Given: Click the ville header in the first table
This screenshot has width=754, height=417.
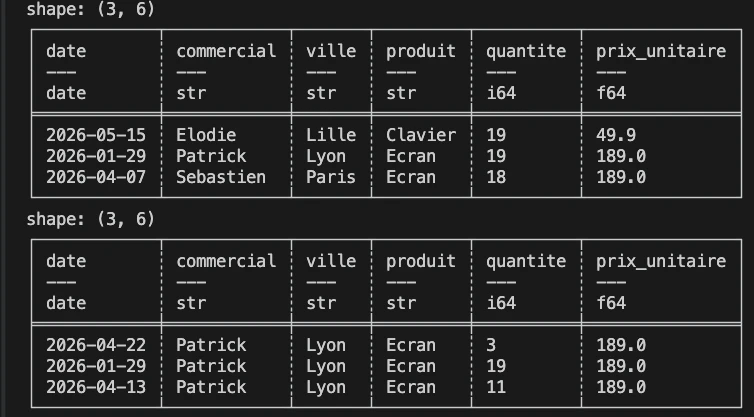Looking at the screenshot, I should click(331, 51).
